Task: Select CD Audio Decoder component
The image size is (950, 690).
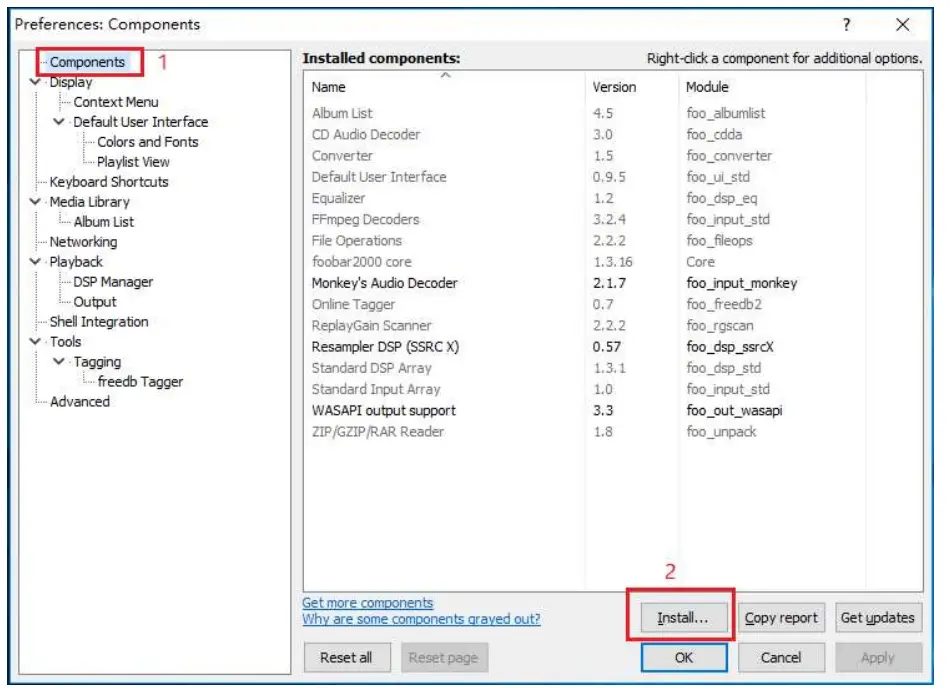Action: click(613, 134)
